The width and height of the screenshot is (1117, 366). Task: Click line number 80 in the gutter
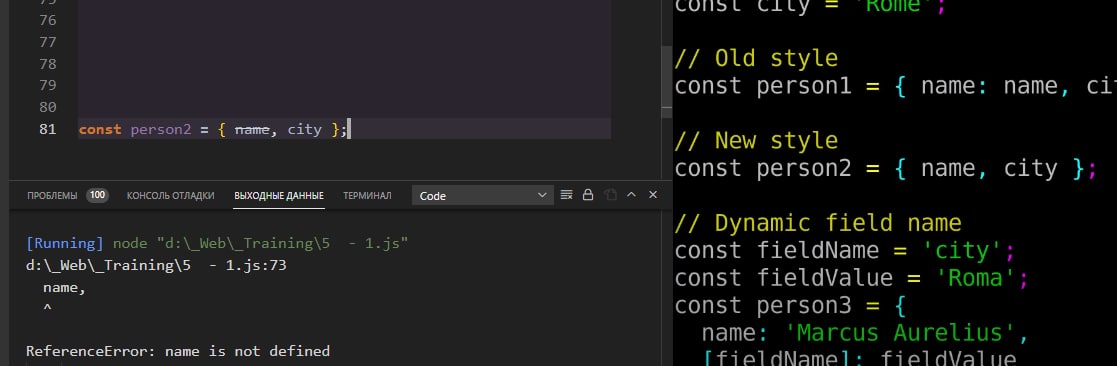click(x=48, y=108)
